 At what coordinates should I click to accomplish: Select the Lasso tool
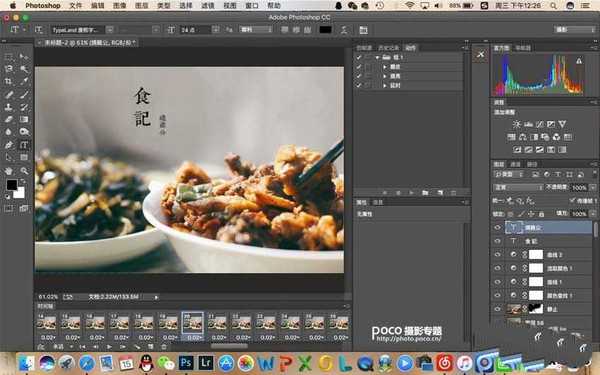click(8, 69)
